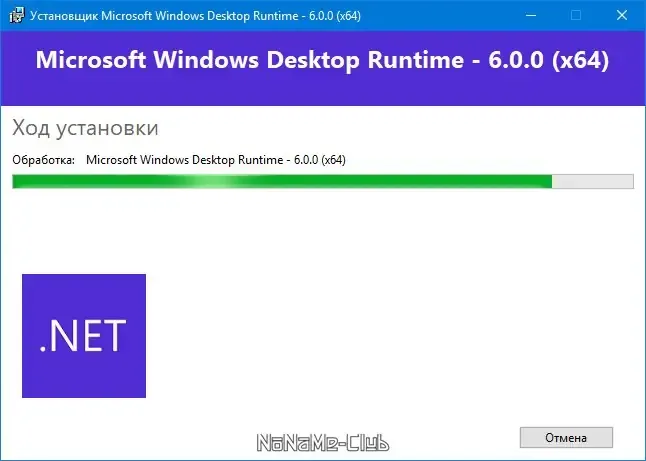Click the window title bar text
The width and height of the screenshot is (646, 461).
click(195, 16)
